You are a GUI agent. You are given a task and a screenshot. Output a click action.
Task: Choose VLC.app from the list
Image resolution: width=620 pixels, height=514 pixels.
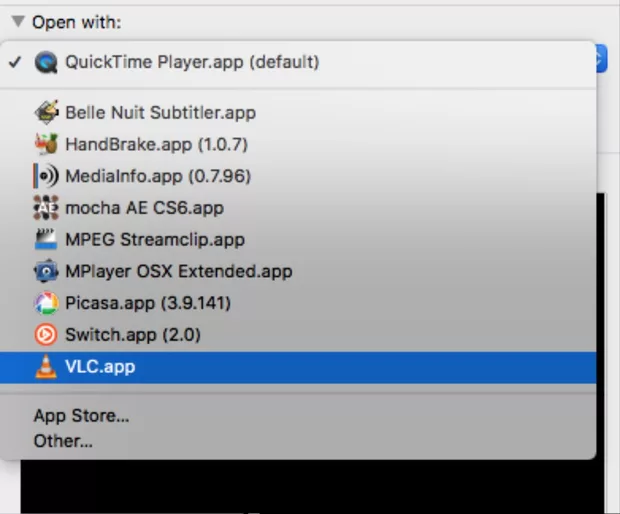[x=100, y=367]
